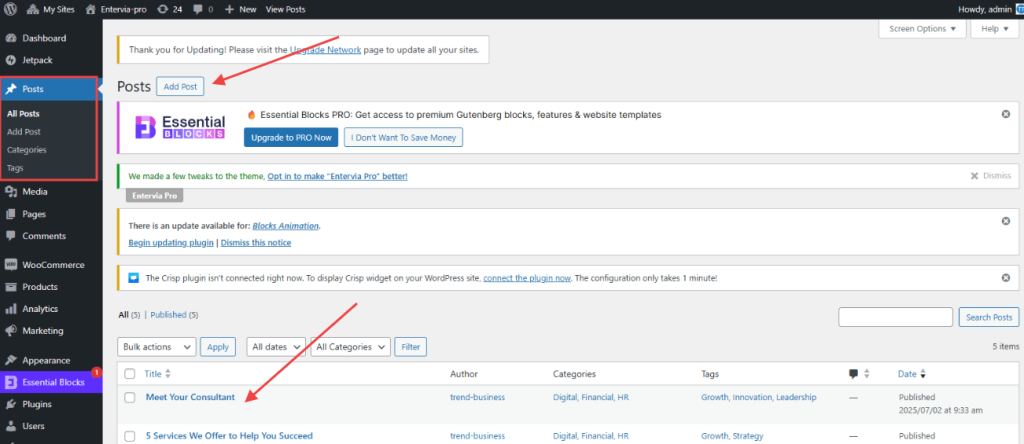
Task: Open Categories under the Posts menu
Action: [x=27, y=149]
